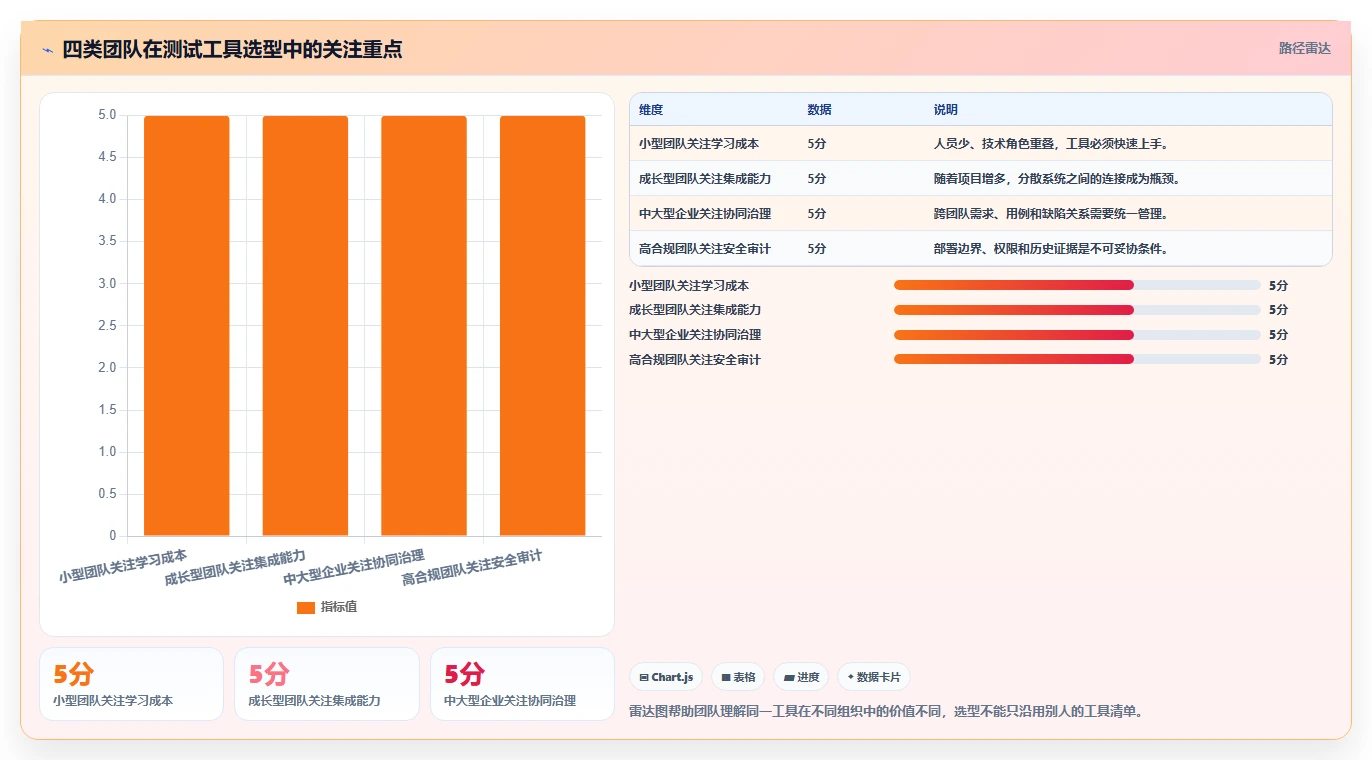Click the page title 四类团队在测试工具选型中的关注重点
The image size is (1372, 760).
click(x=232, y=50)
